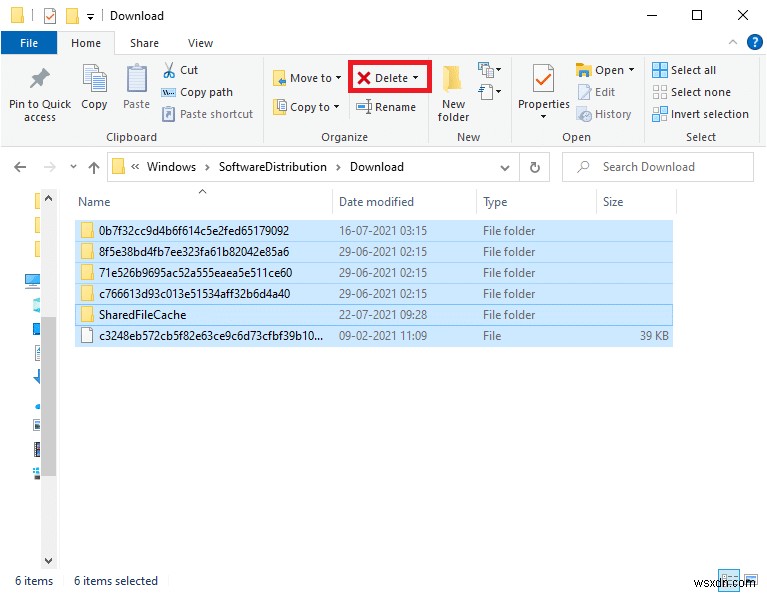Switch to the View ribbon tab

201,43
